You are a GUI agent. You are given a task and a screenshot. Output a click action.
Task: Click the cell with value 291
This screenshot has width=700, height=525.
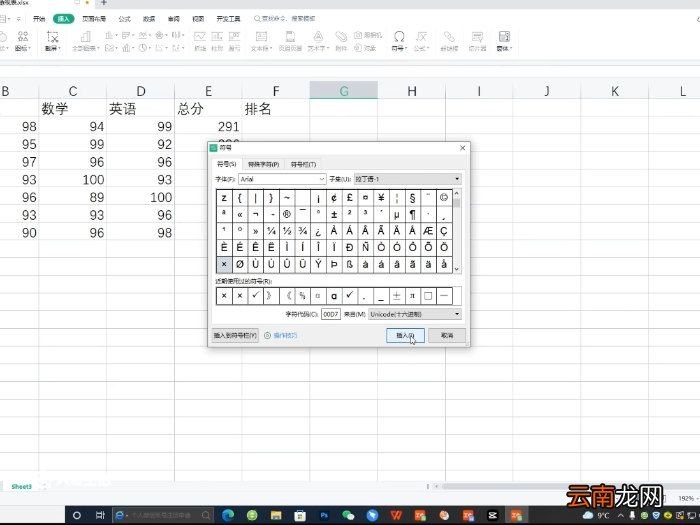(x=208, y=126)
